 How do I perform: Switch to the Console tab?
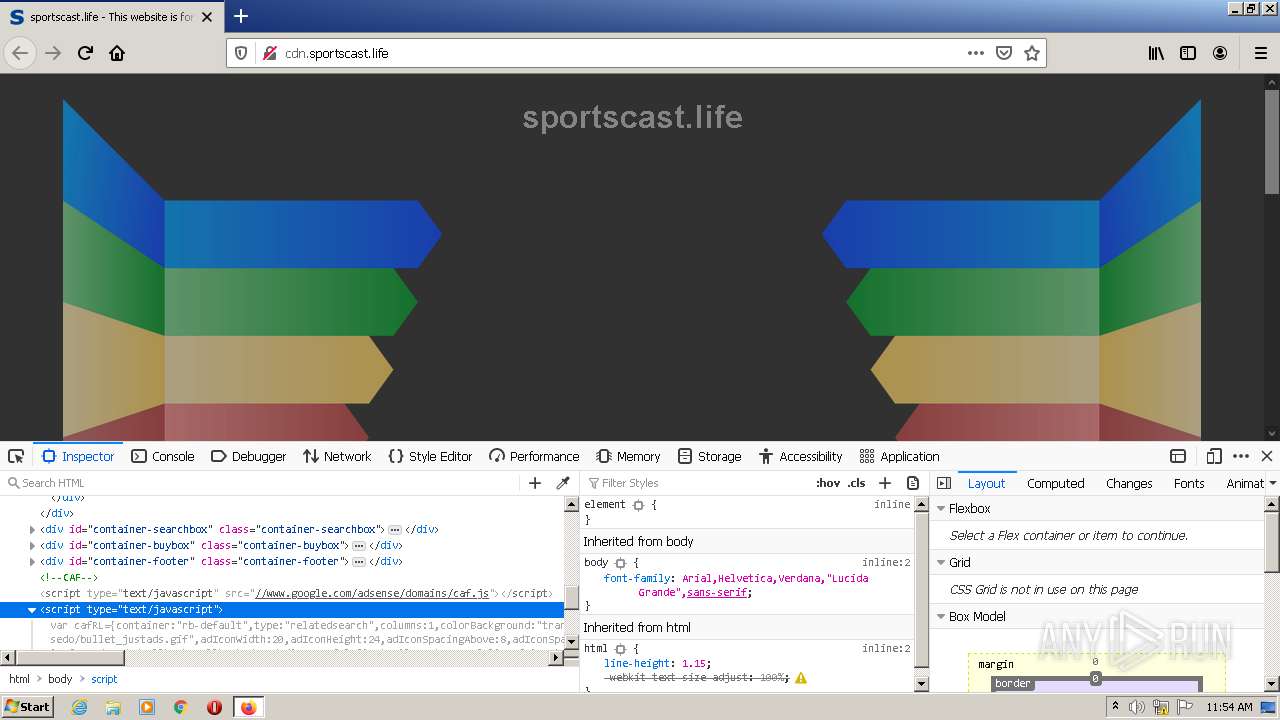pos(163,456)
